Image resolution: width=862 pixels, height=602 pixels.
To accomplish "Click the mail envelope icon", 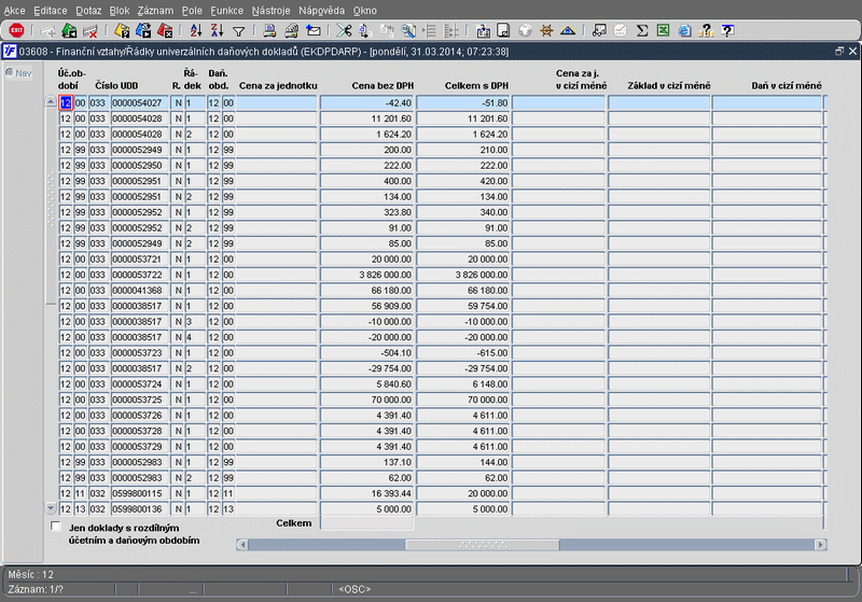I will coord(313,31).
